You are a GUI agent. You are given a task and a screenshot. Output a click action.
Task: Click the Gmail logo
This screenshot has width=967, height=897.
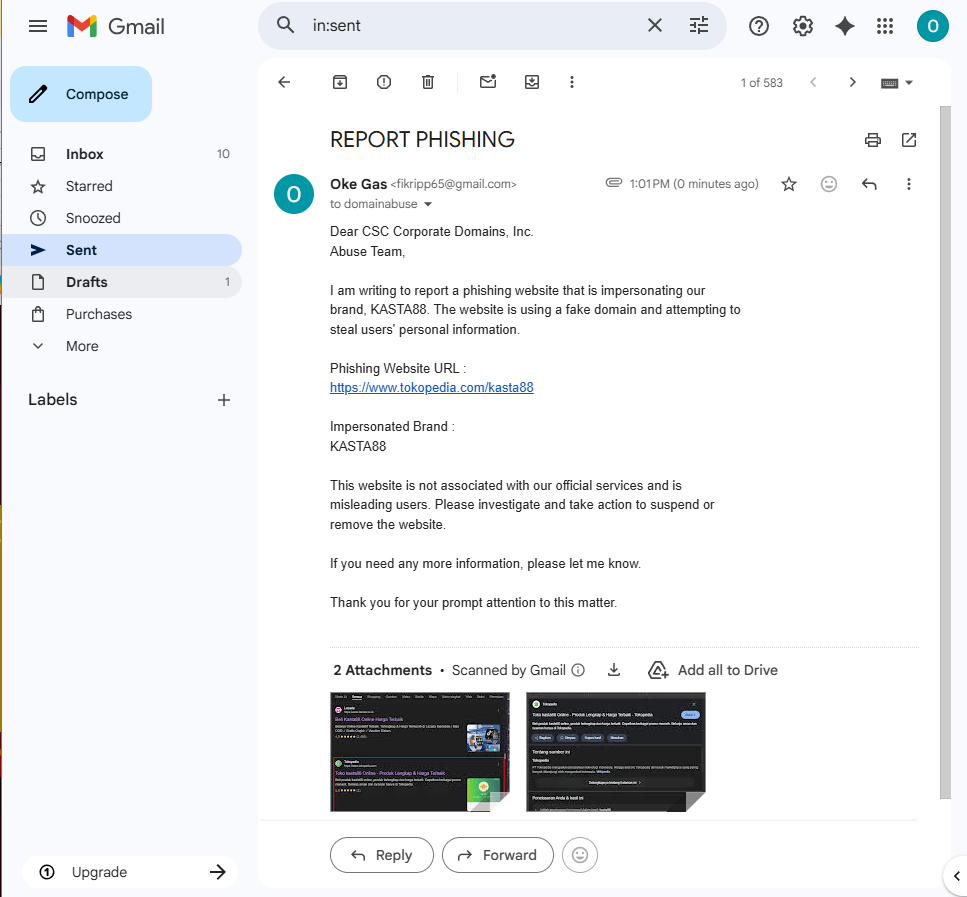(116, 26)
